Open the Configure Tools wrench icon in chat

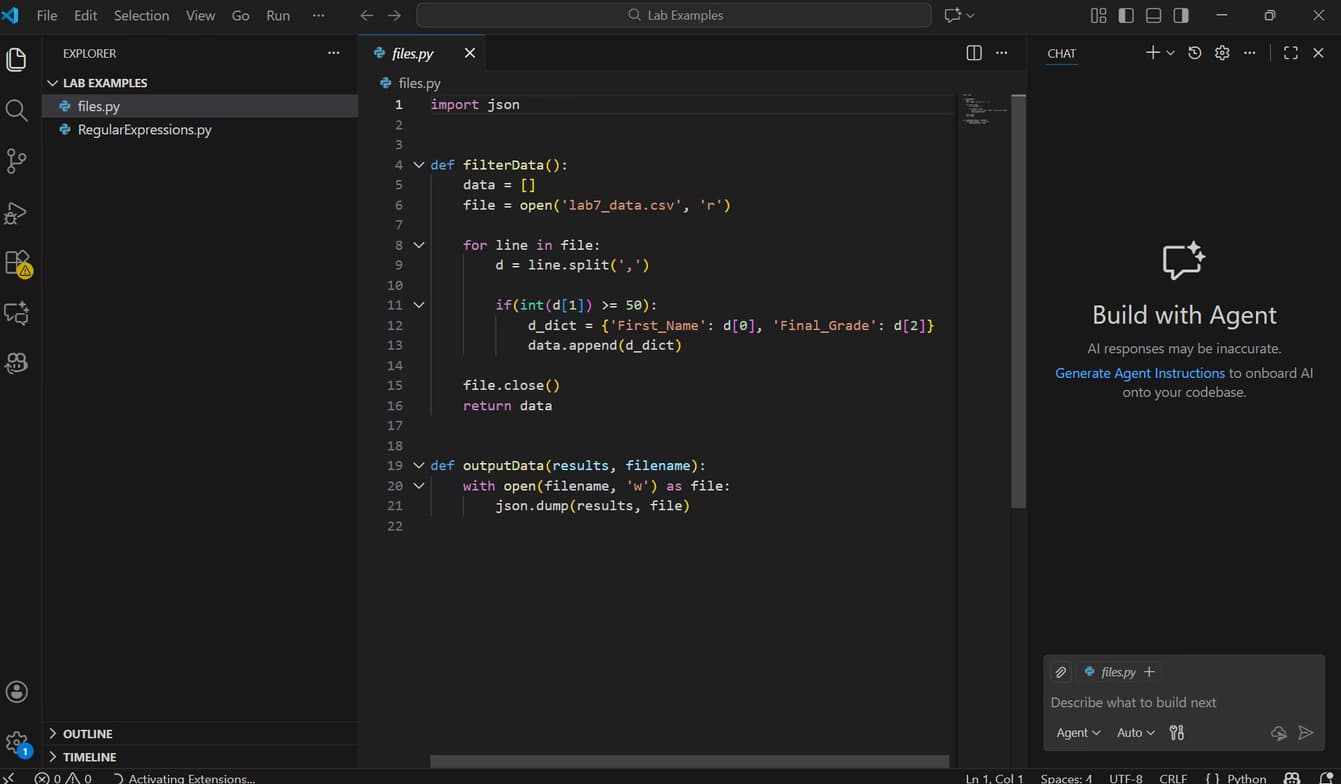point(1176,732)
